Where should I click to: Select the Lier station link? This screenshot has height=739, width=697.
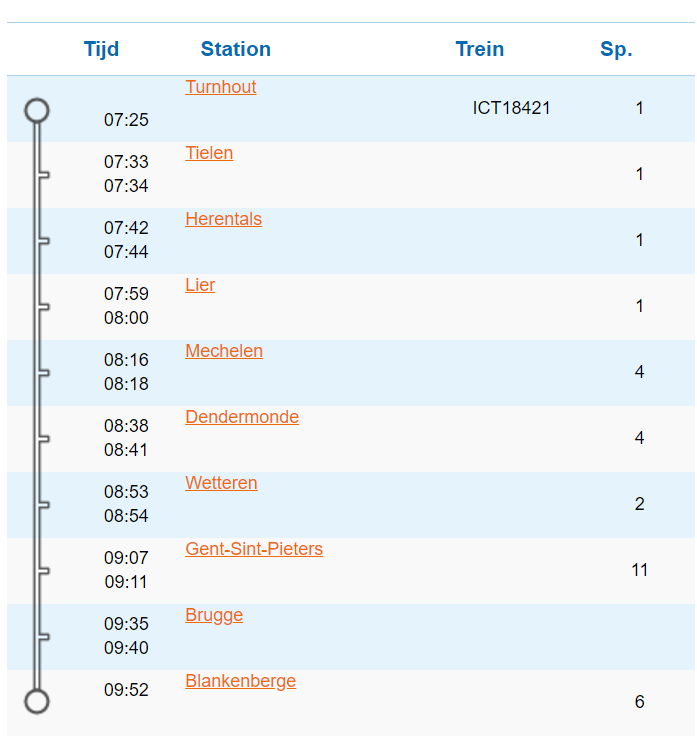pyautogui.click(x=200, y=285)
